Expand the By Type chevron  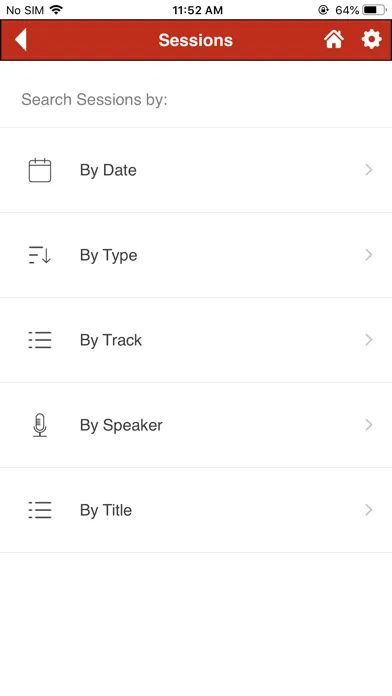pos(368,255)
